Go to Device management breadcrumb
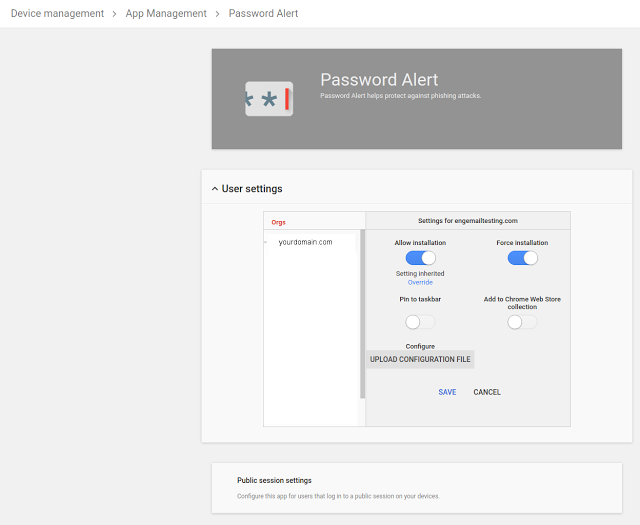This screenshot has width=640, height=525. point(57,14)
